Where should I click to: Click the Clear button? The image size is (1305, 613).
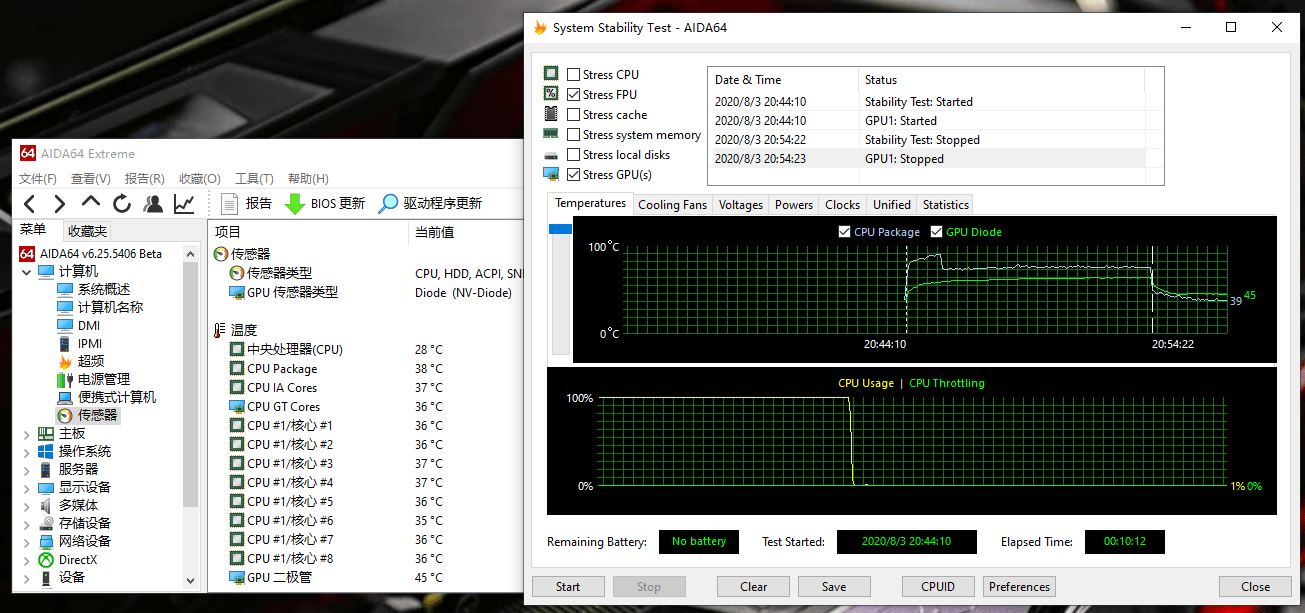(x=754, y=587)
